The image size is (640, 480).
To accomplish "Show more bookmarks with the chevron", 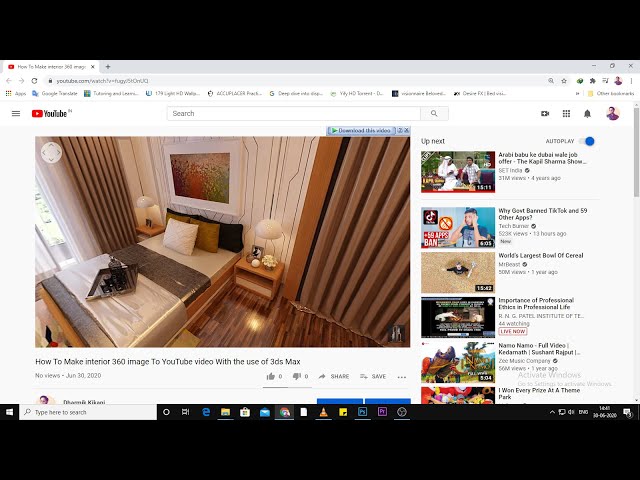I will point(577,93).
